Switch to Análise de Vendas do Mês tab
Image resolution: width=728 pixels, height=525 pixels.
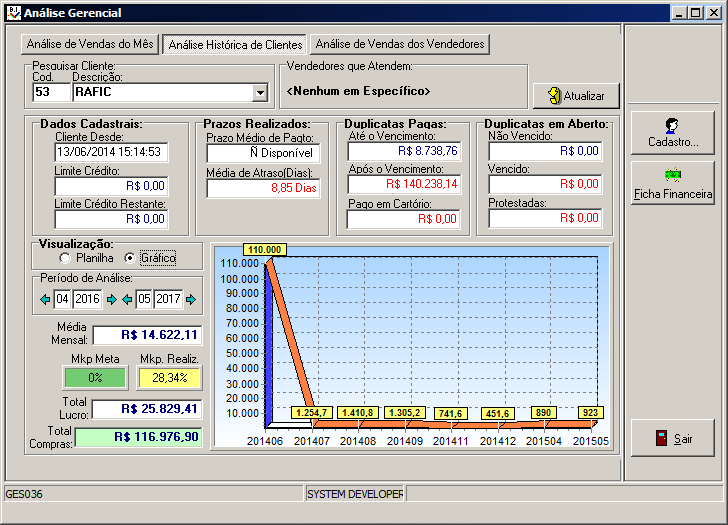pyautogui.click(x=90, y=44)
